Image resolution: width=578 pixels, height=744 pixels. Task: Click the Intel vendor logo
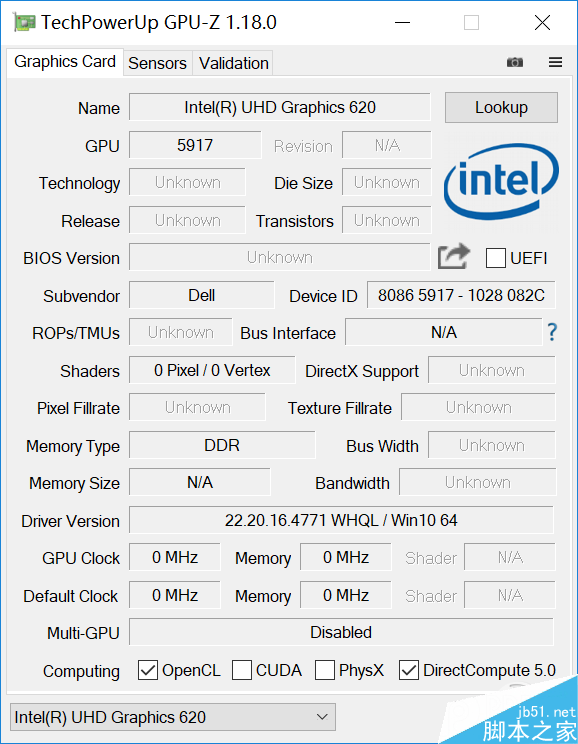click(501, 182)
